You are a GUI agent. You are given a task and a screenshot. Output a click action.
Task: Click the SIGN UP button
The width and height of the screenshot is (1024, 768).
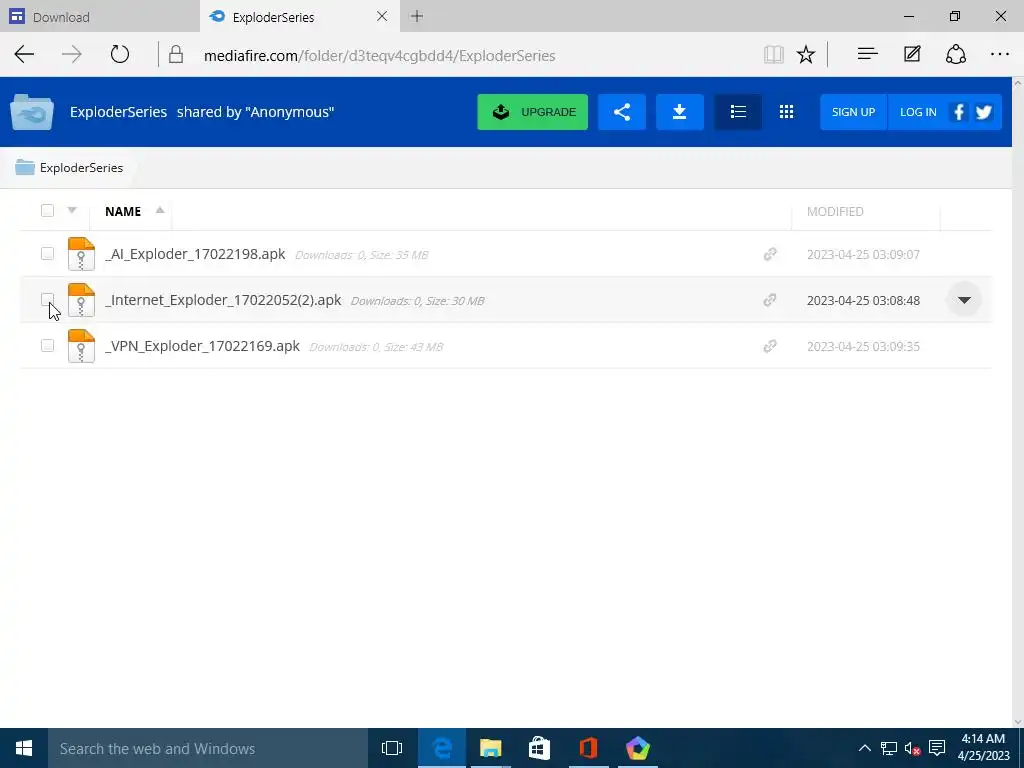click(x=854, y=112)
